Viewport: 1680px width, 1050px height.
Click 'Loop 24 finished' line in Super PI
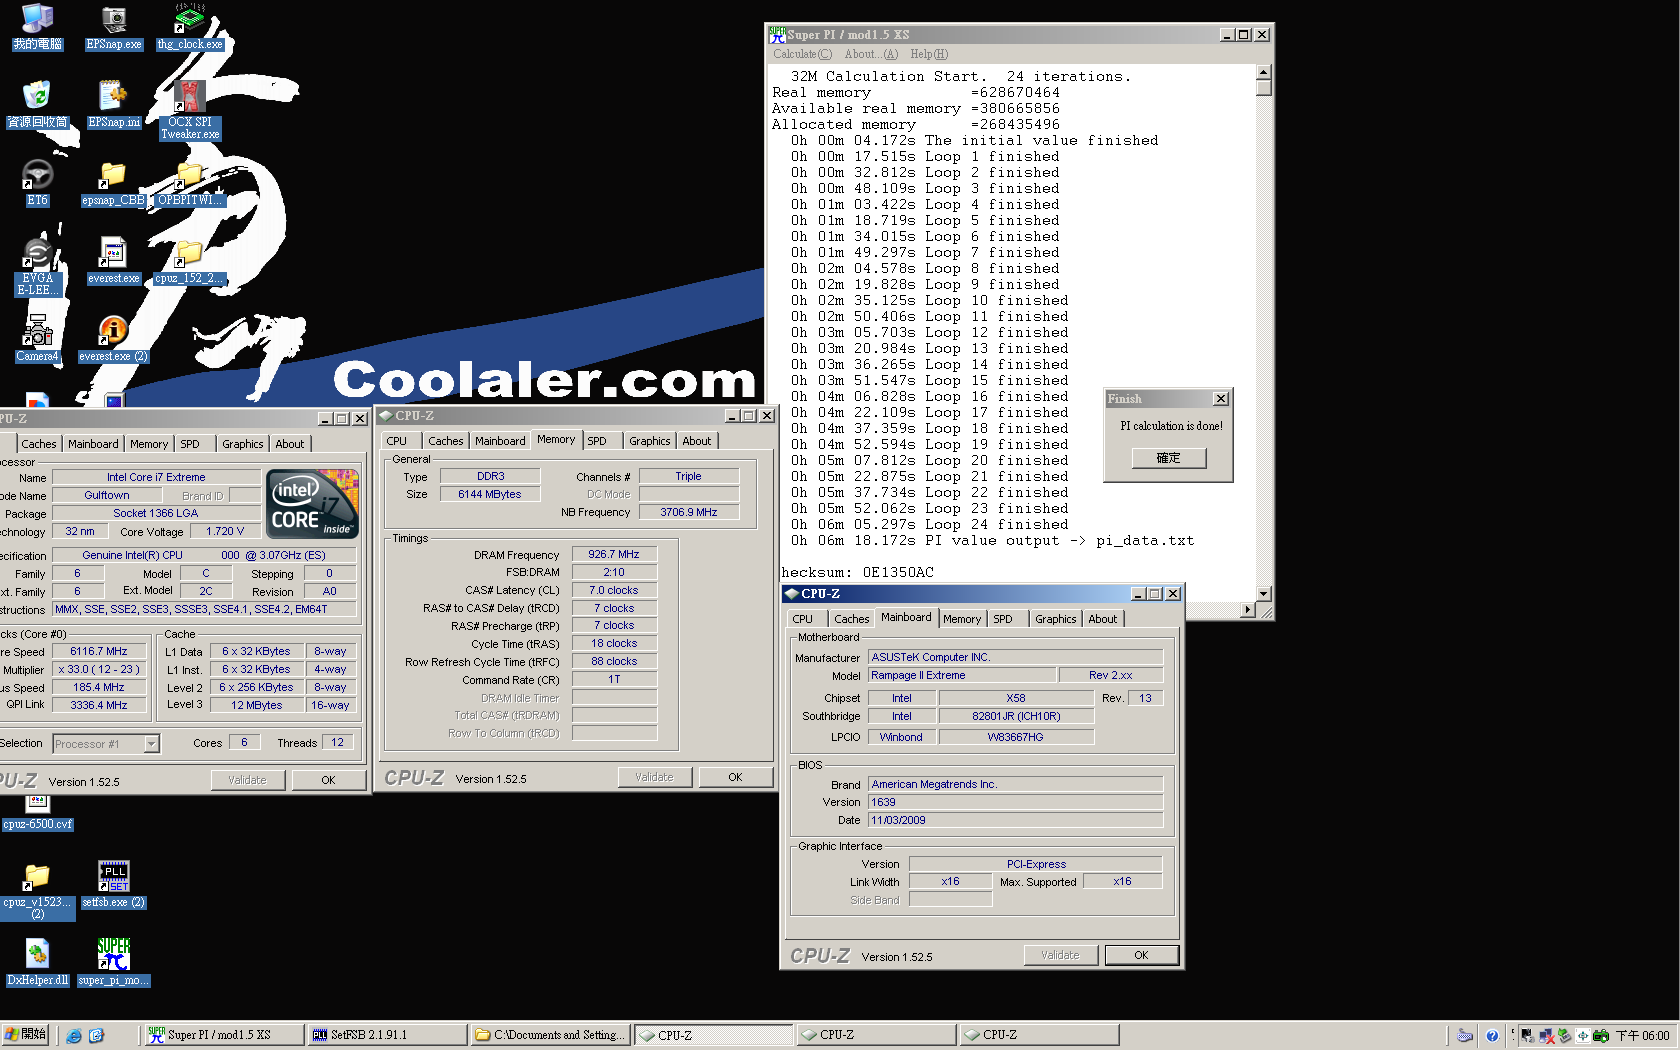996,524
